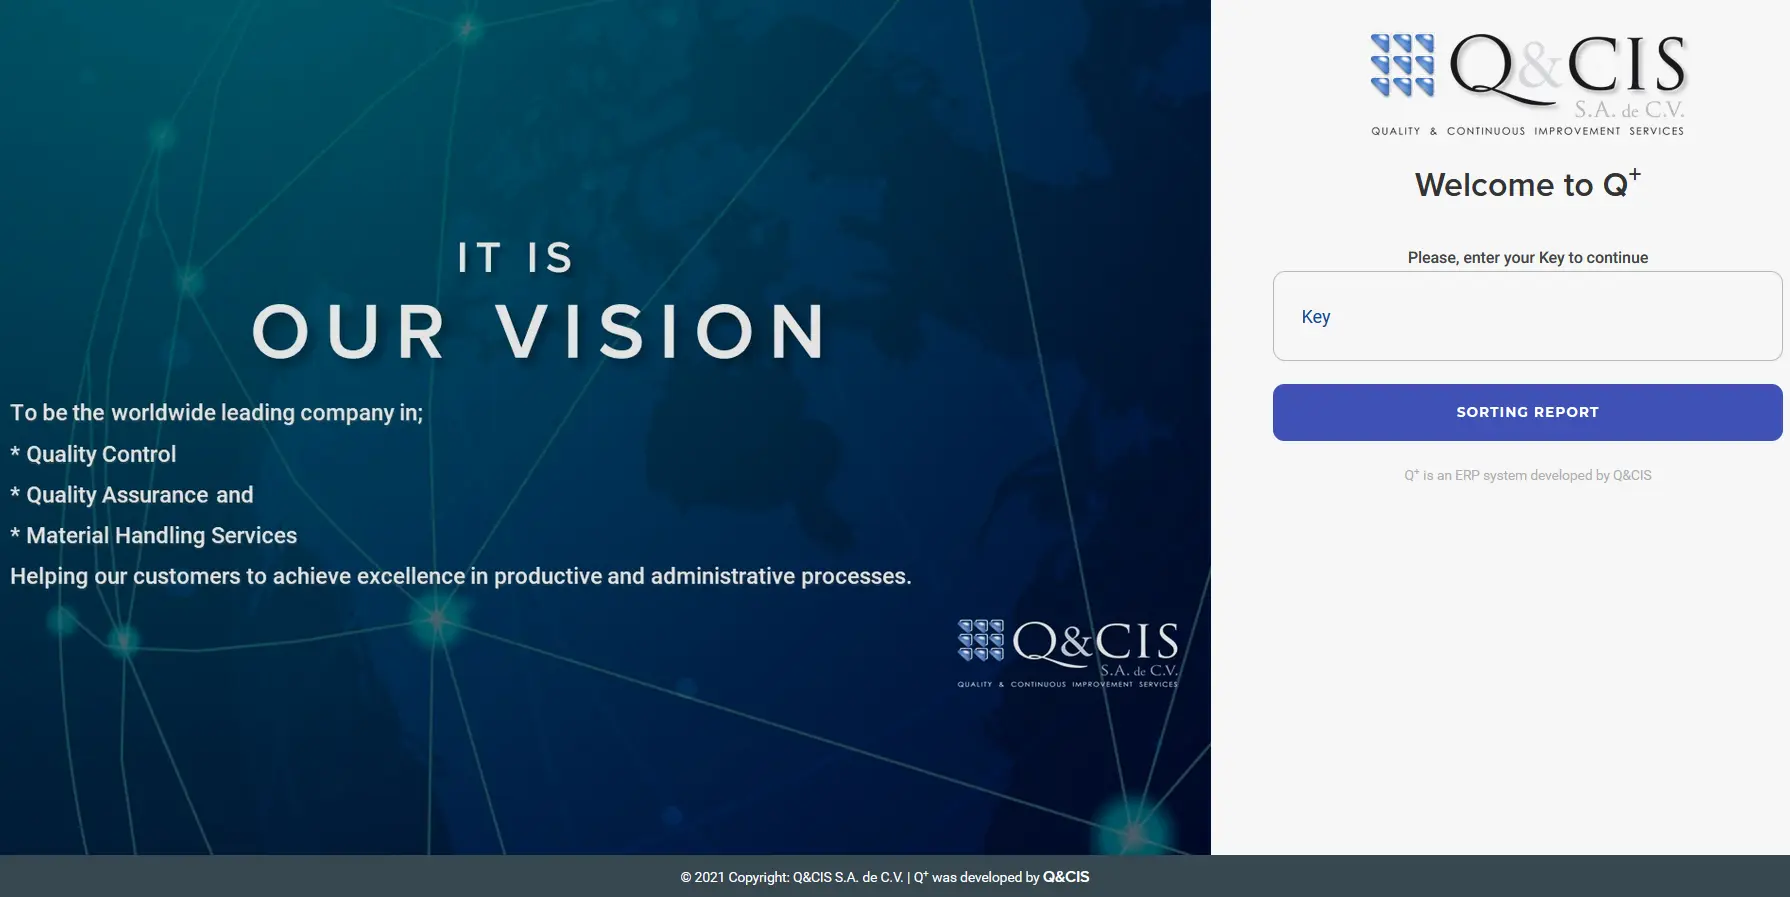
Task: Click the 'Helping our customers to achieve excellence' sentence
Action: point(461,577)
